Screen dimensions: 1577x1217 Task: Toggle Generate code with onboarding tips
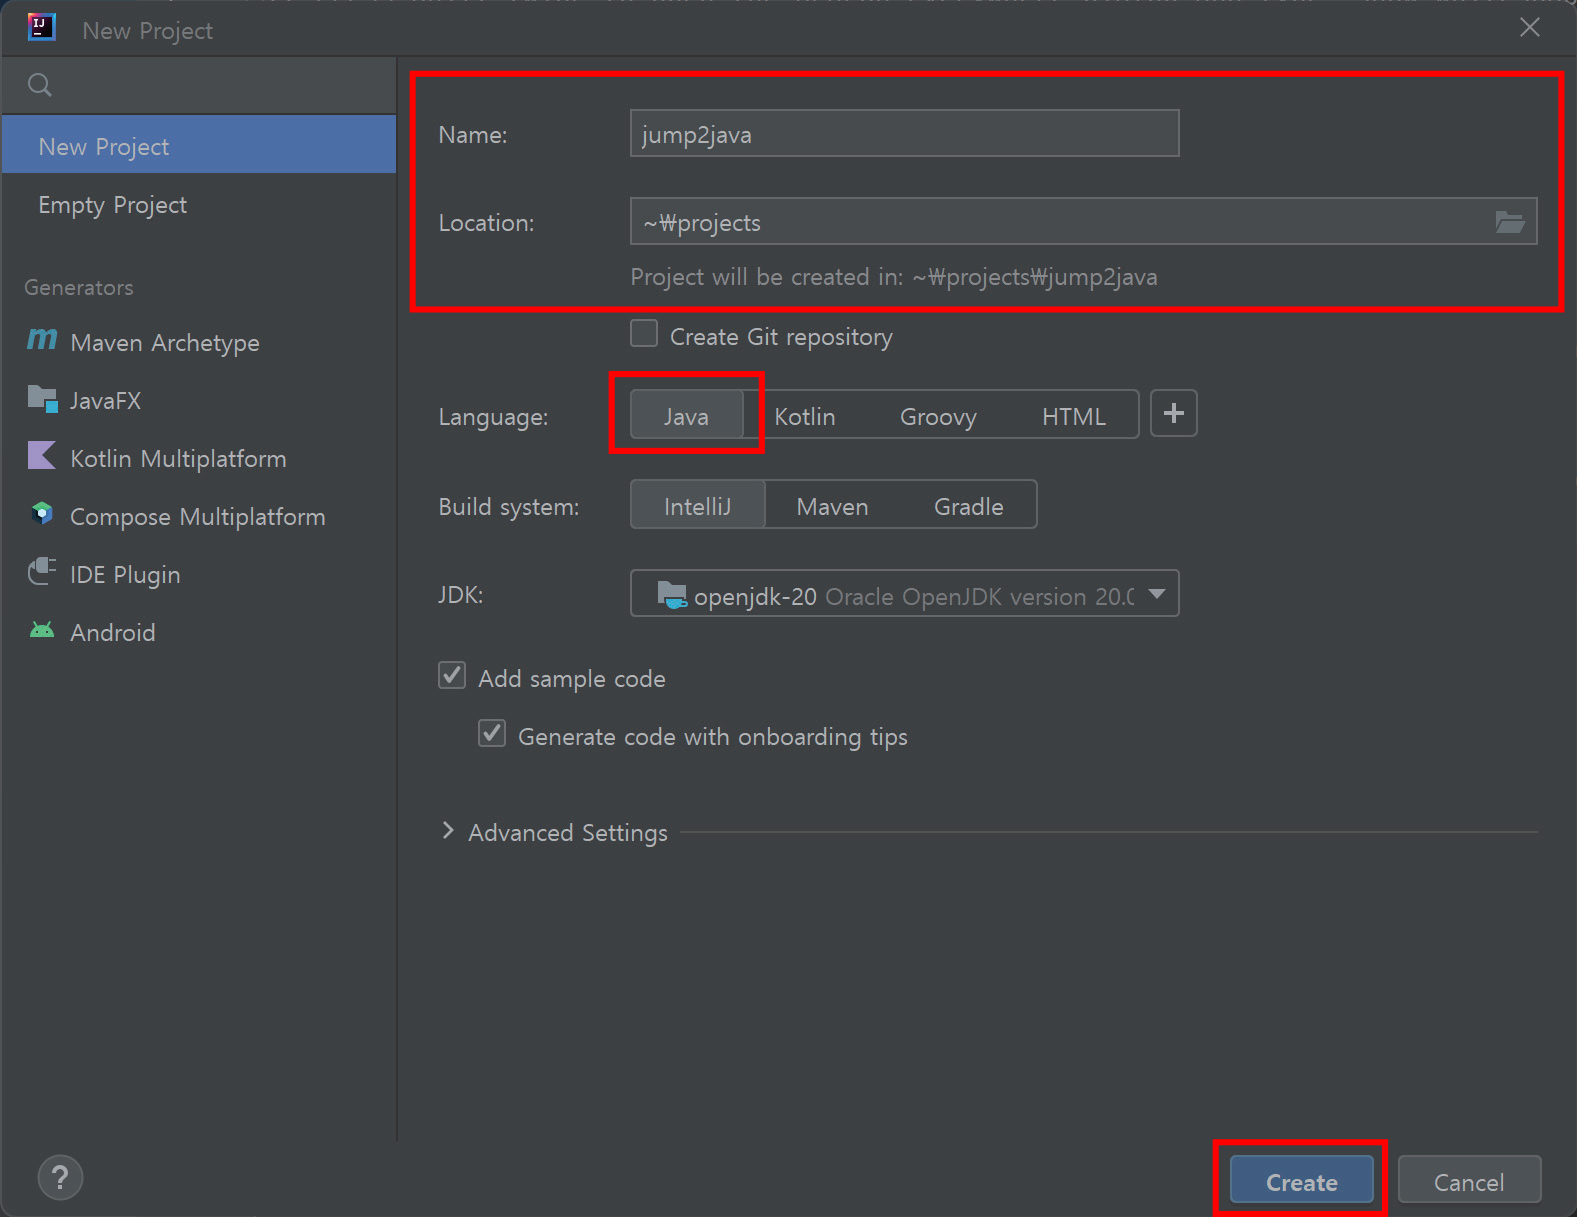(x=492, y=733)
